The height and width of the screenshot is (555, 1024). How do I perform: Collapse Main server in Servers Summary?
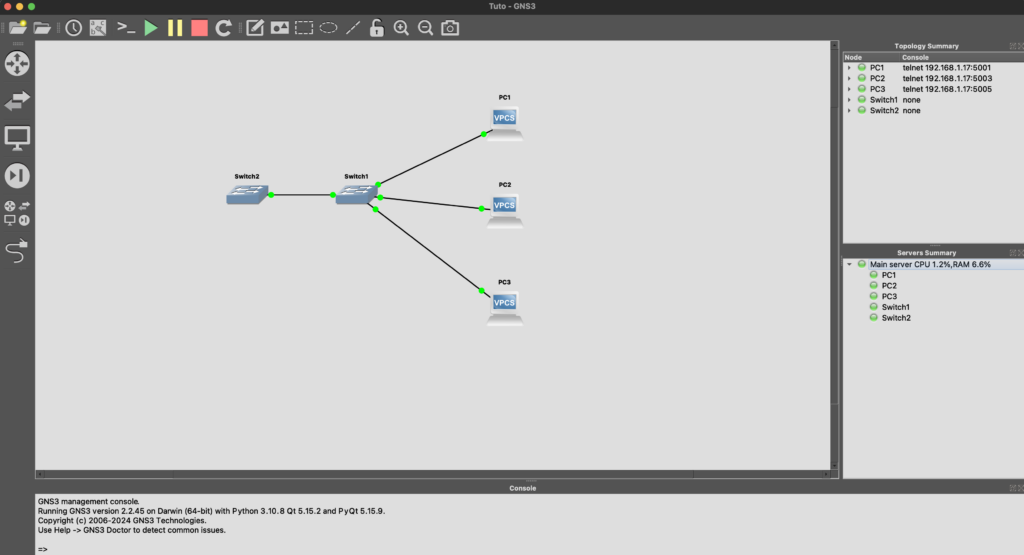click(849, 264)
